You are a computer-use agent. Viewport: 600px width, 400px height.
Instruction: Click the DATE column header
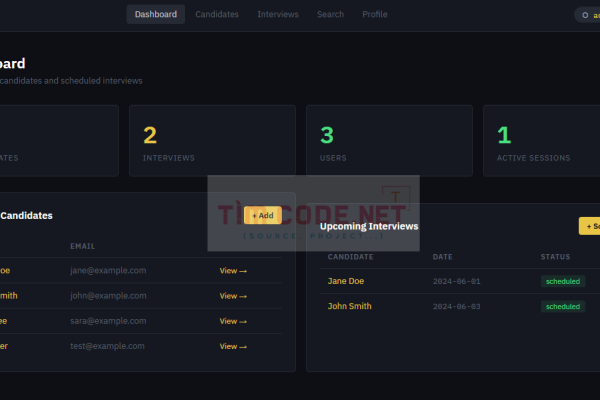point(442,257)
